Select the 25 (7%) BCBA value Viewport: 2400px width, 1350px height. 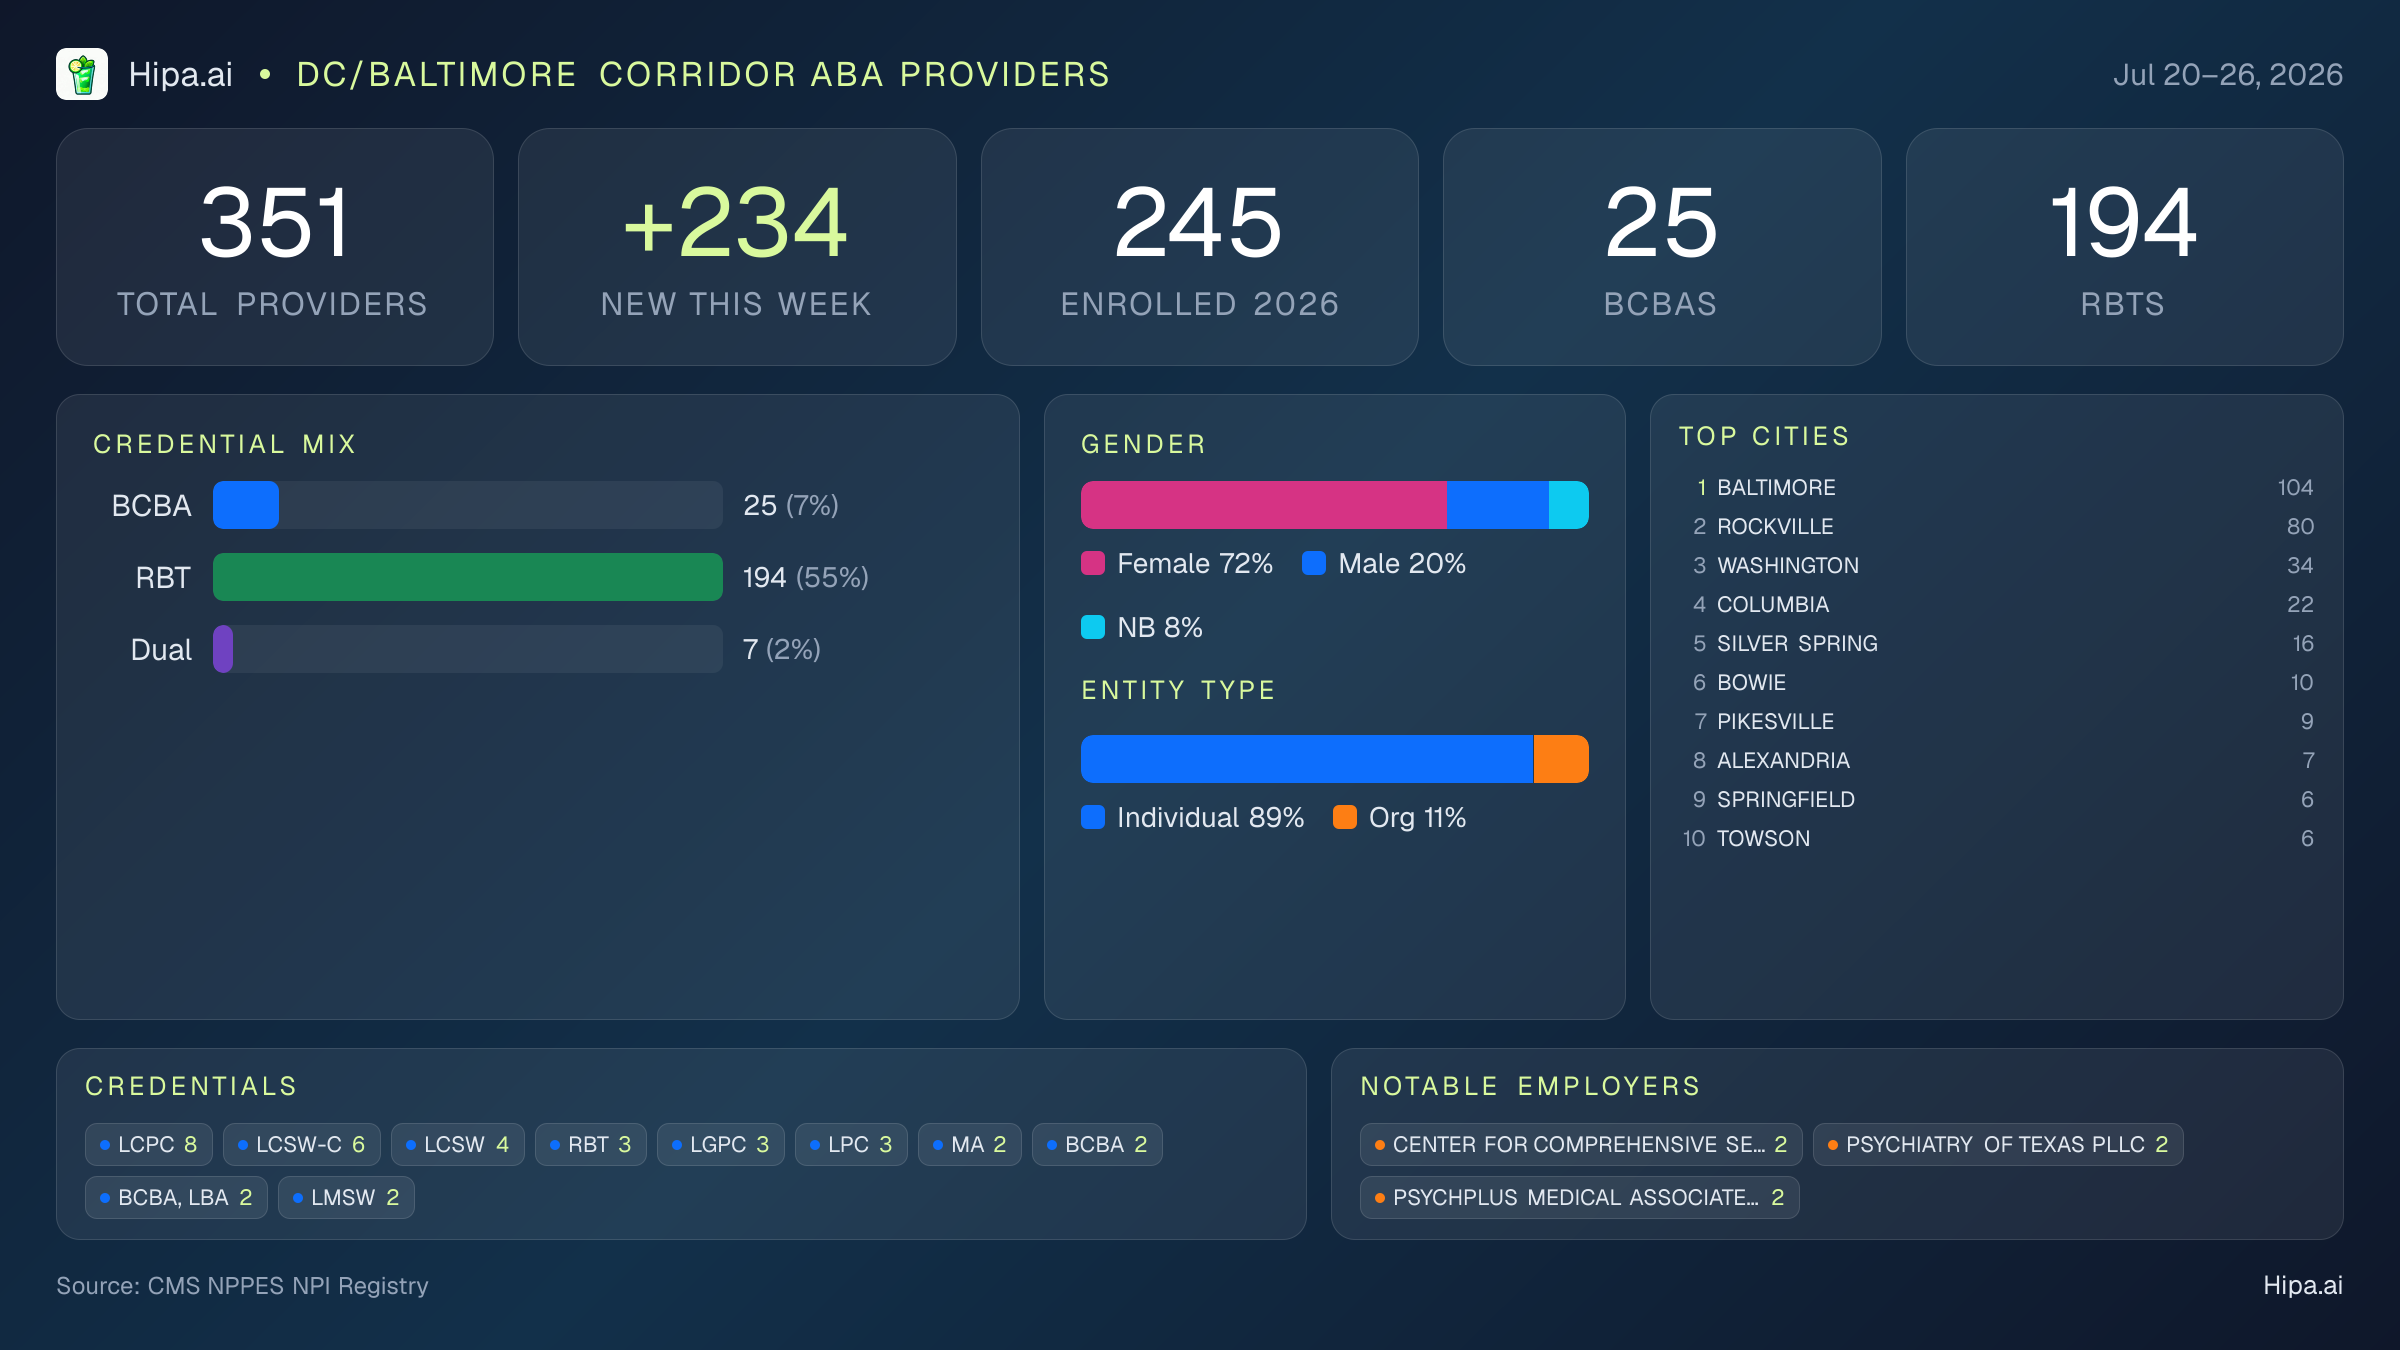point(791,505)
